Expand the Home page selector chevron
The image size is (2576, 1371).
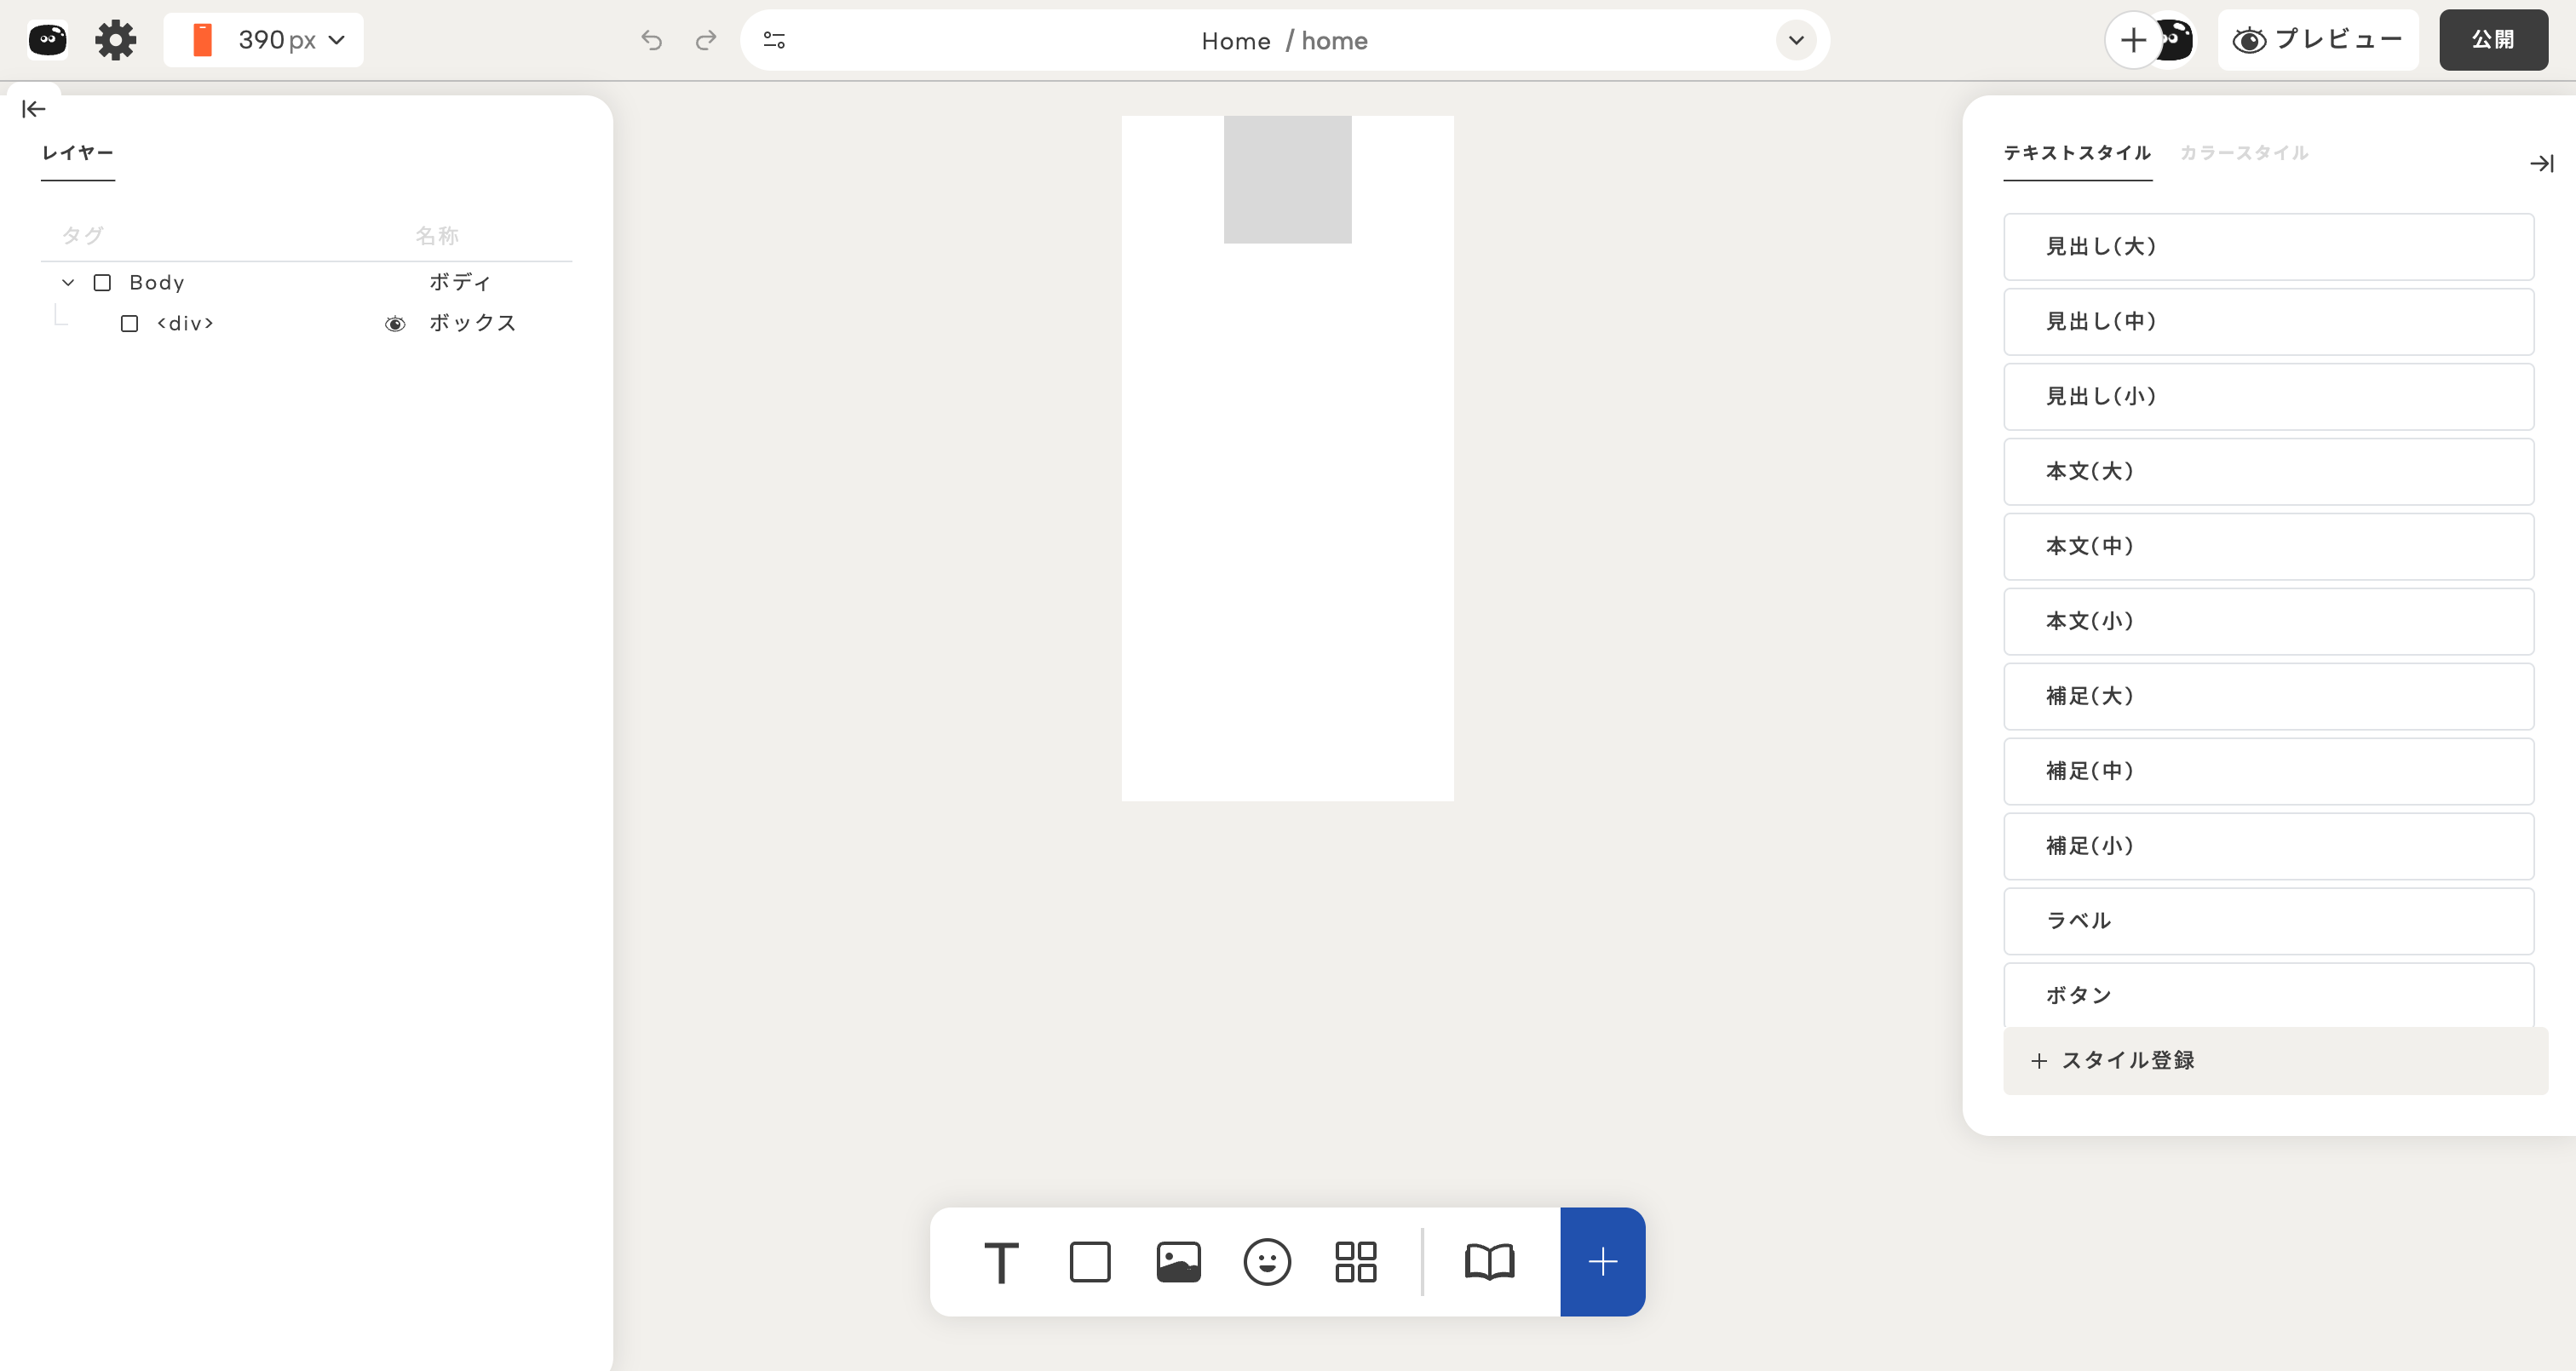(x=1796, y=40)
